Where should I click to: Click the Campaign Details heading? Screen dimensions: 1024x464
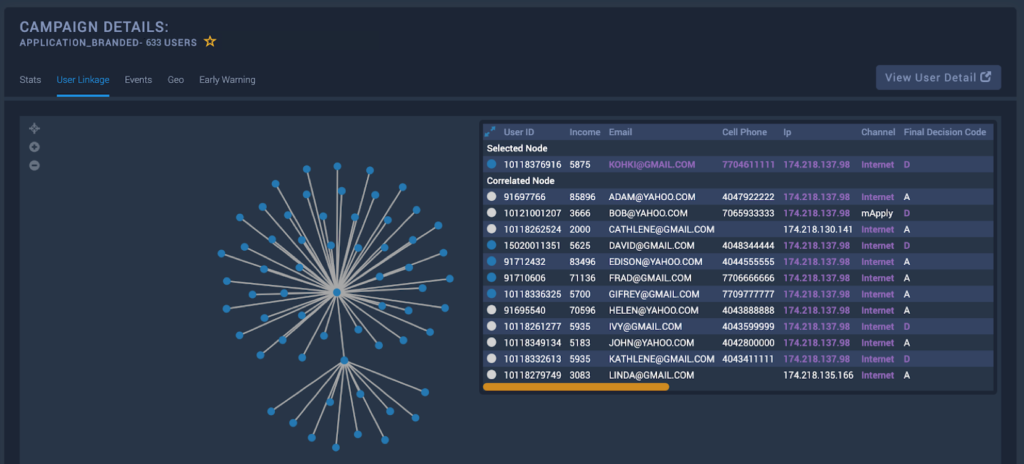point(94,27)
